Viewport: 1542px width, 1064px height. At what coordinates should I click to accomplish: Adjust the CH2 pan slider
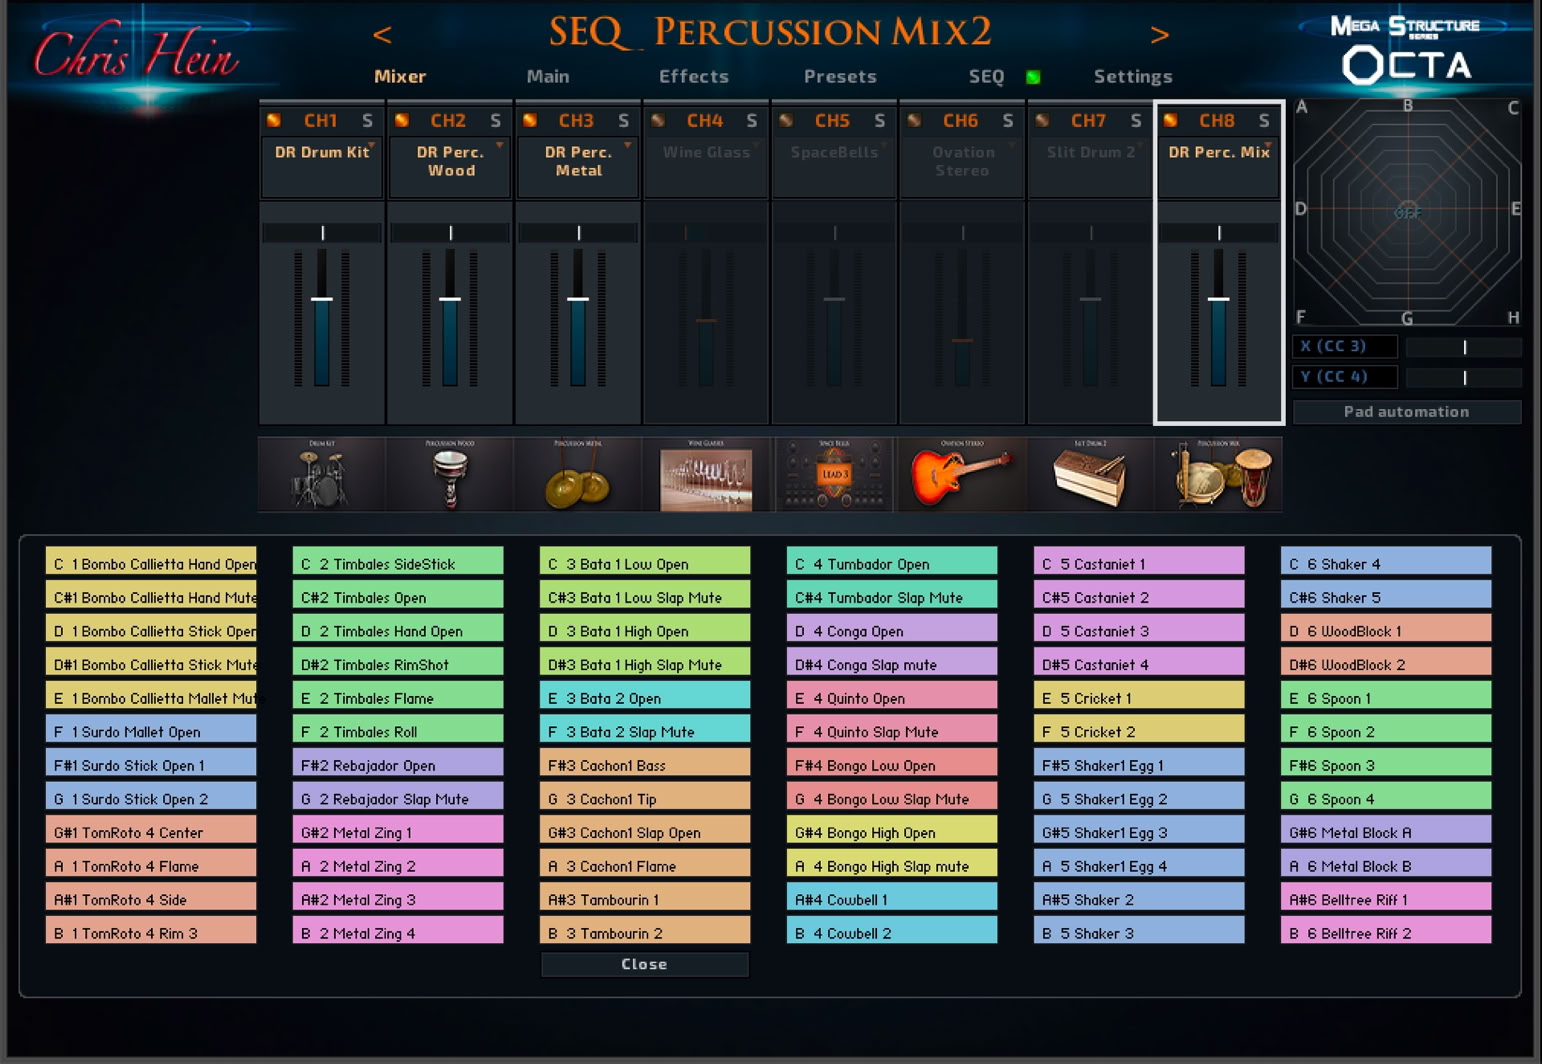tap(450, 233)
